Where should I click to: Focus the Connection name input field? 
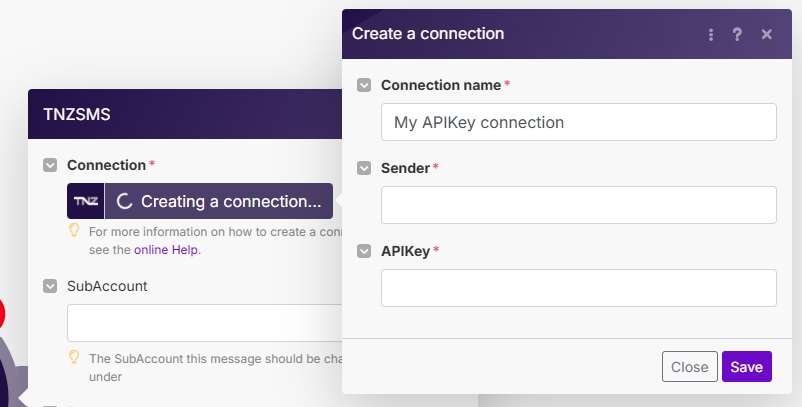click(x=578, y=122)
